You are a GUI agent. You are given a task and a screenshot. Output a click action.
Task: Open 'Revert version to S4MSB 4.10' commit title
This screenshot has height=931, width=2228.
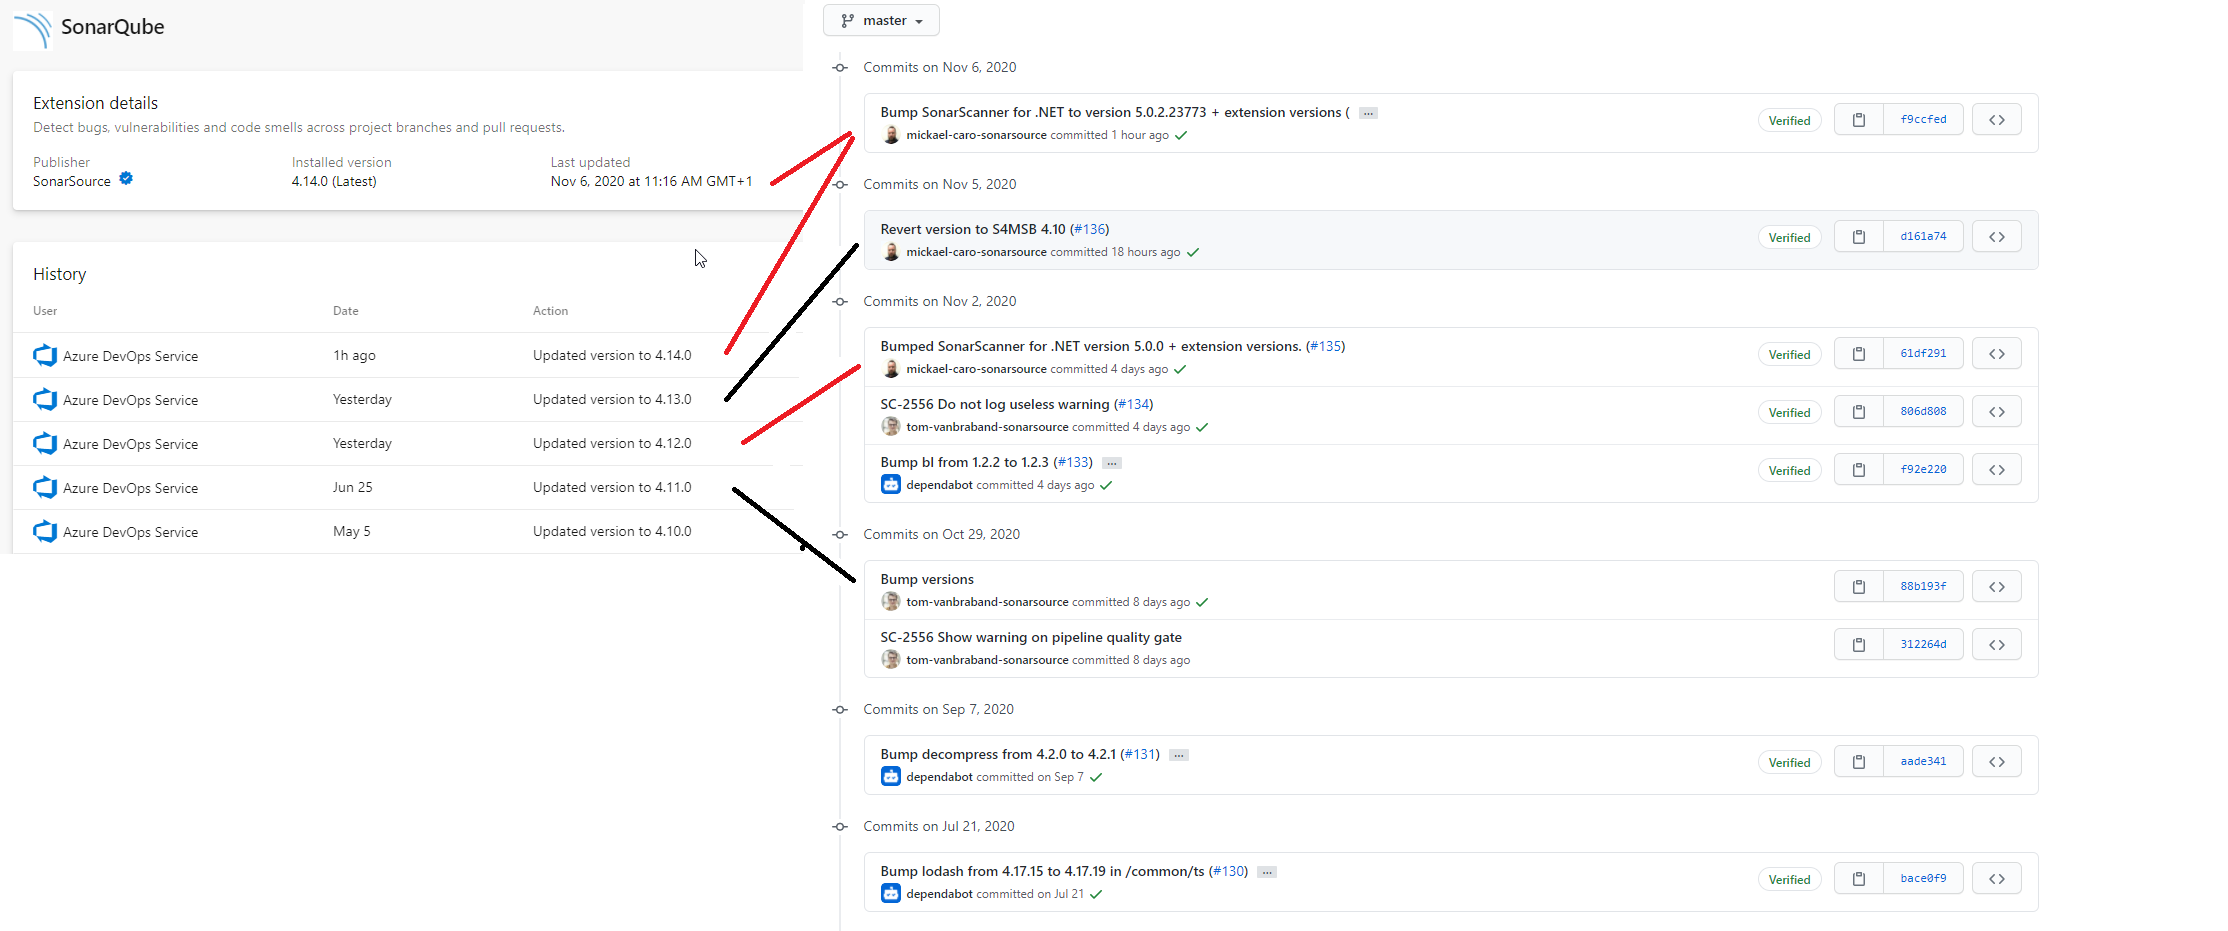pos(973,229)
